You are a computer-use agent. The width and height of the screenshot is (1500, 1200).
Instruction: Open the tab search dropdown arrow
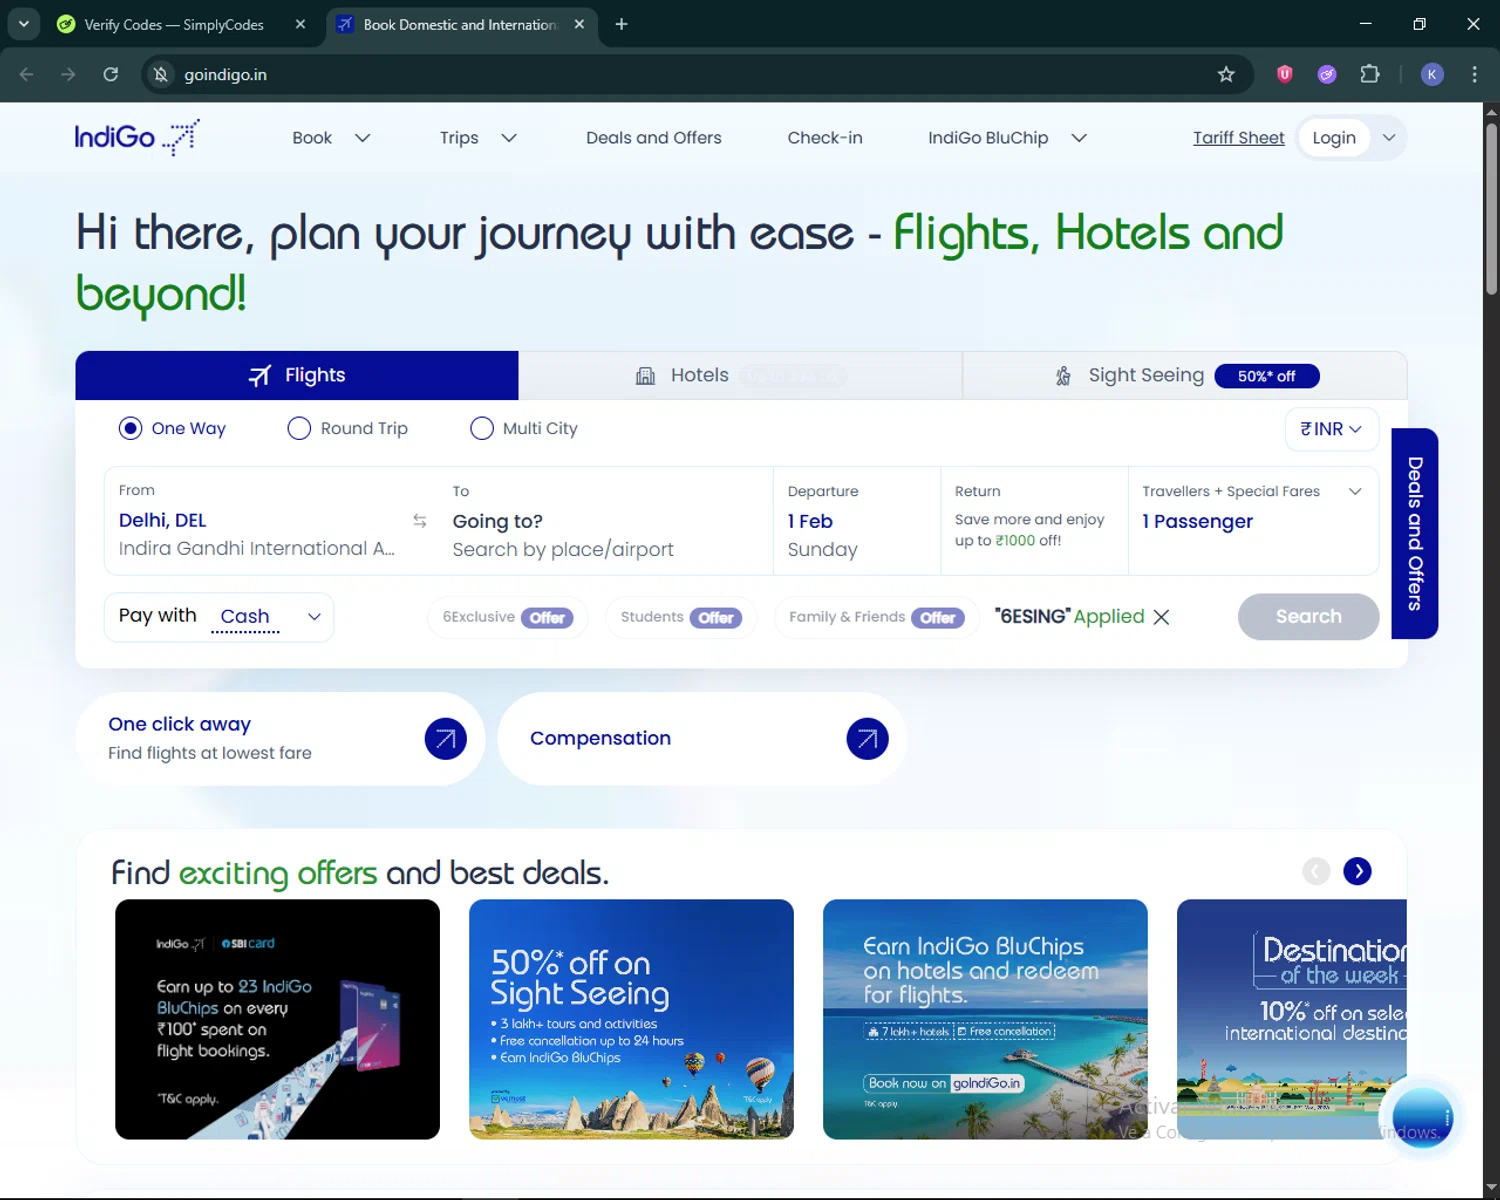[x=23, y=24]
